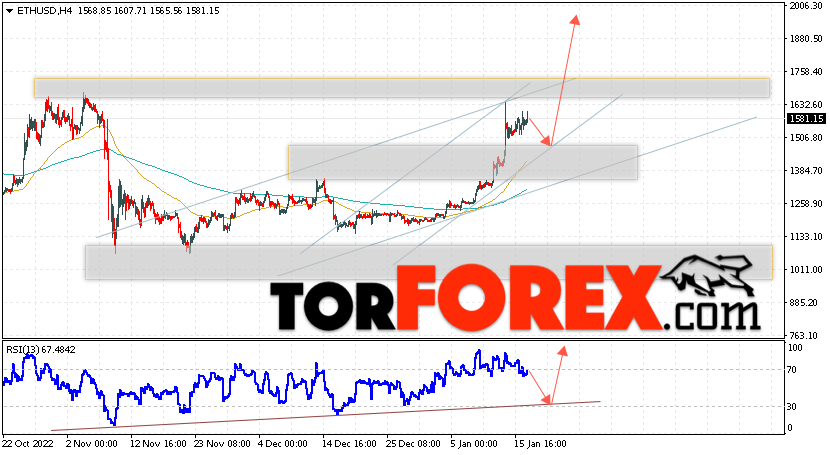Select the RSI(13) 67.4842 indicator label
This screenshot has width=830, height=455.
(x=41, y=350)
